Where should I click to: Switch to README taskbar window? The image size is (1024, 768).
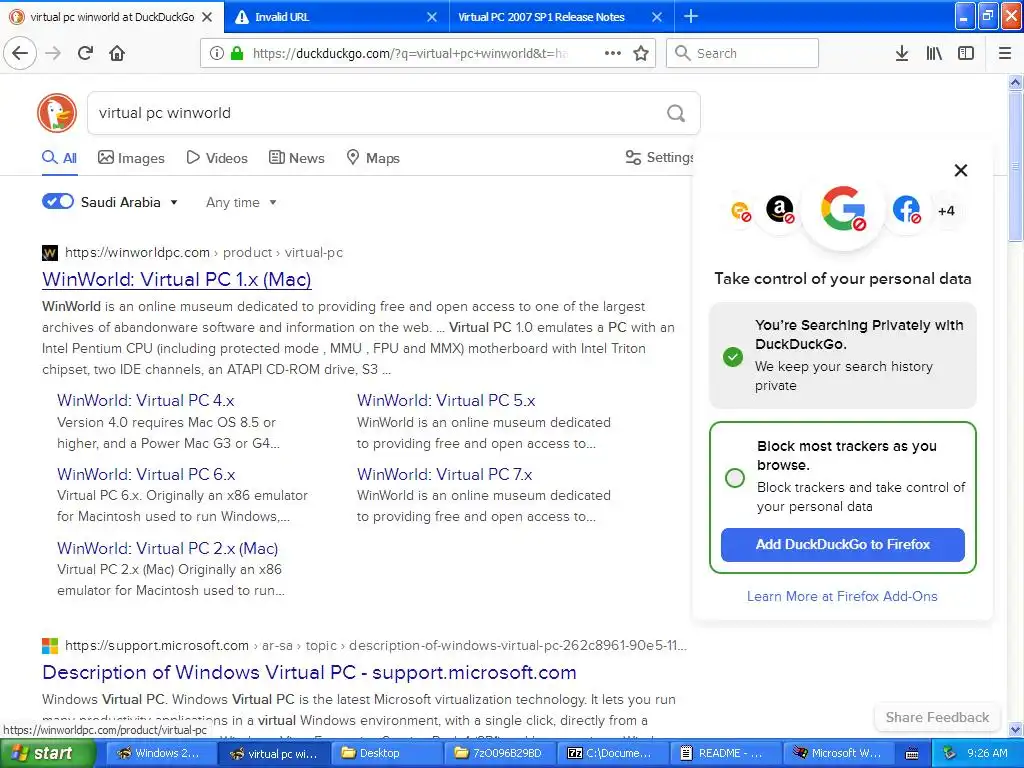tap(727, 754)
